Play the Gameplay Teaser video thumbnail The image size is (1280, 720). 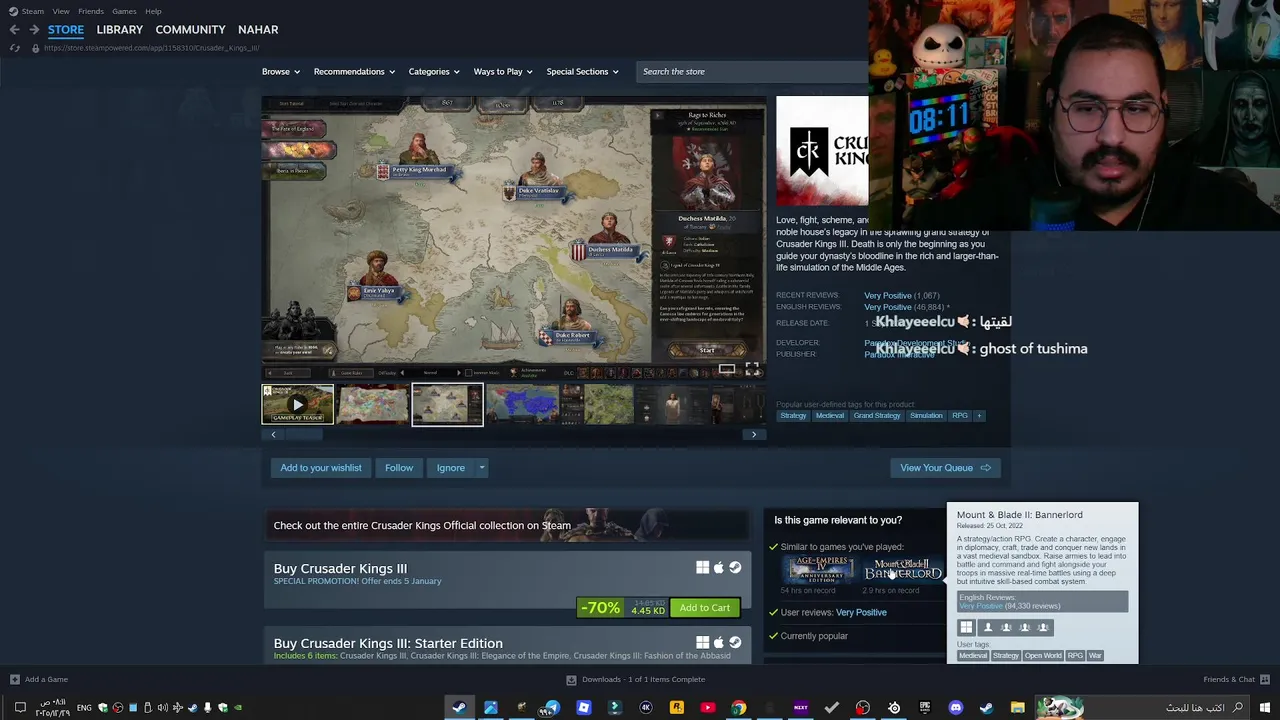pos(297,404)
